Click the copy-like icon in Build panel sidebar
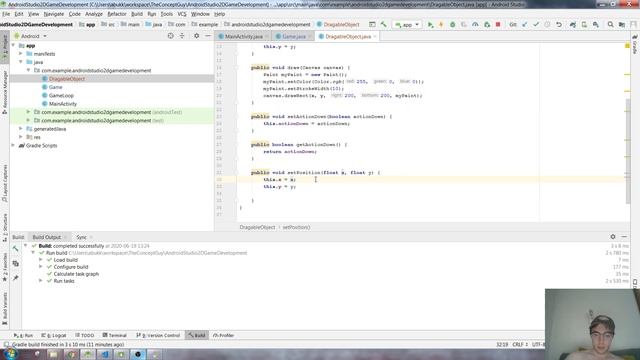 coord(16,264)
